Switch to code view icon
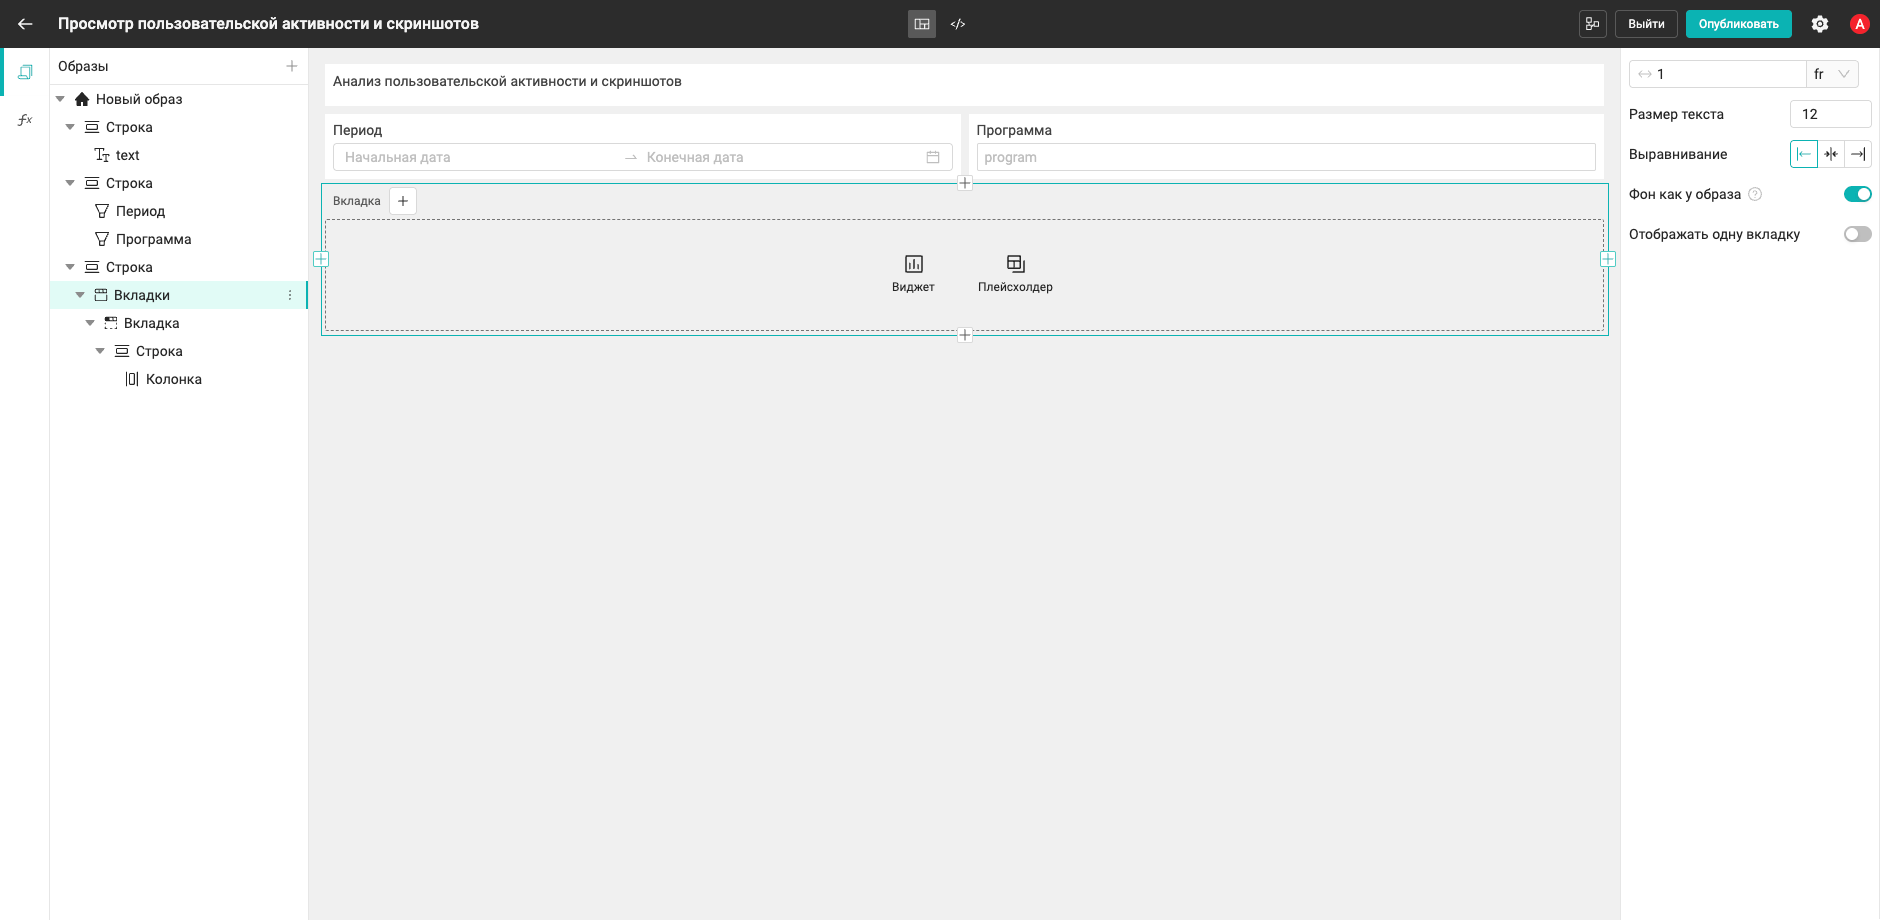The height and width of the screenshot is (920, 1880). (x=958, y=24)
